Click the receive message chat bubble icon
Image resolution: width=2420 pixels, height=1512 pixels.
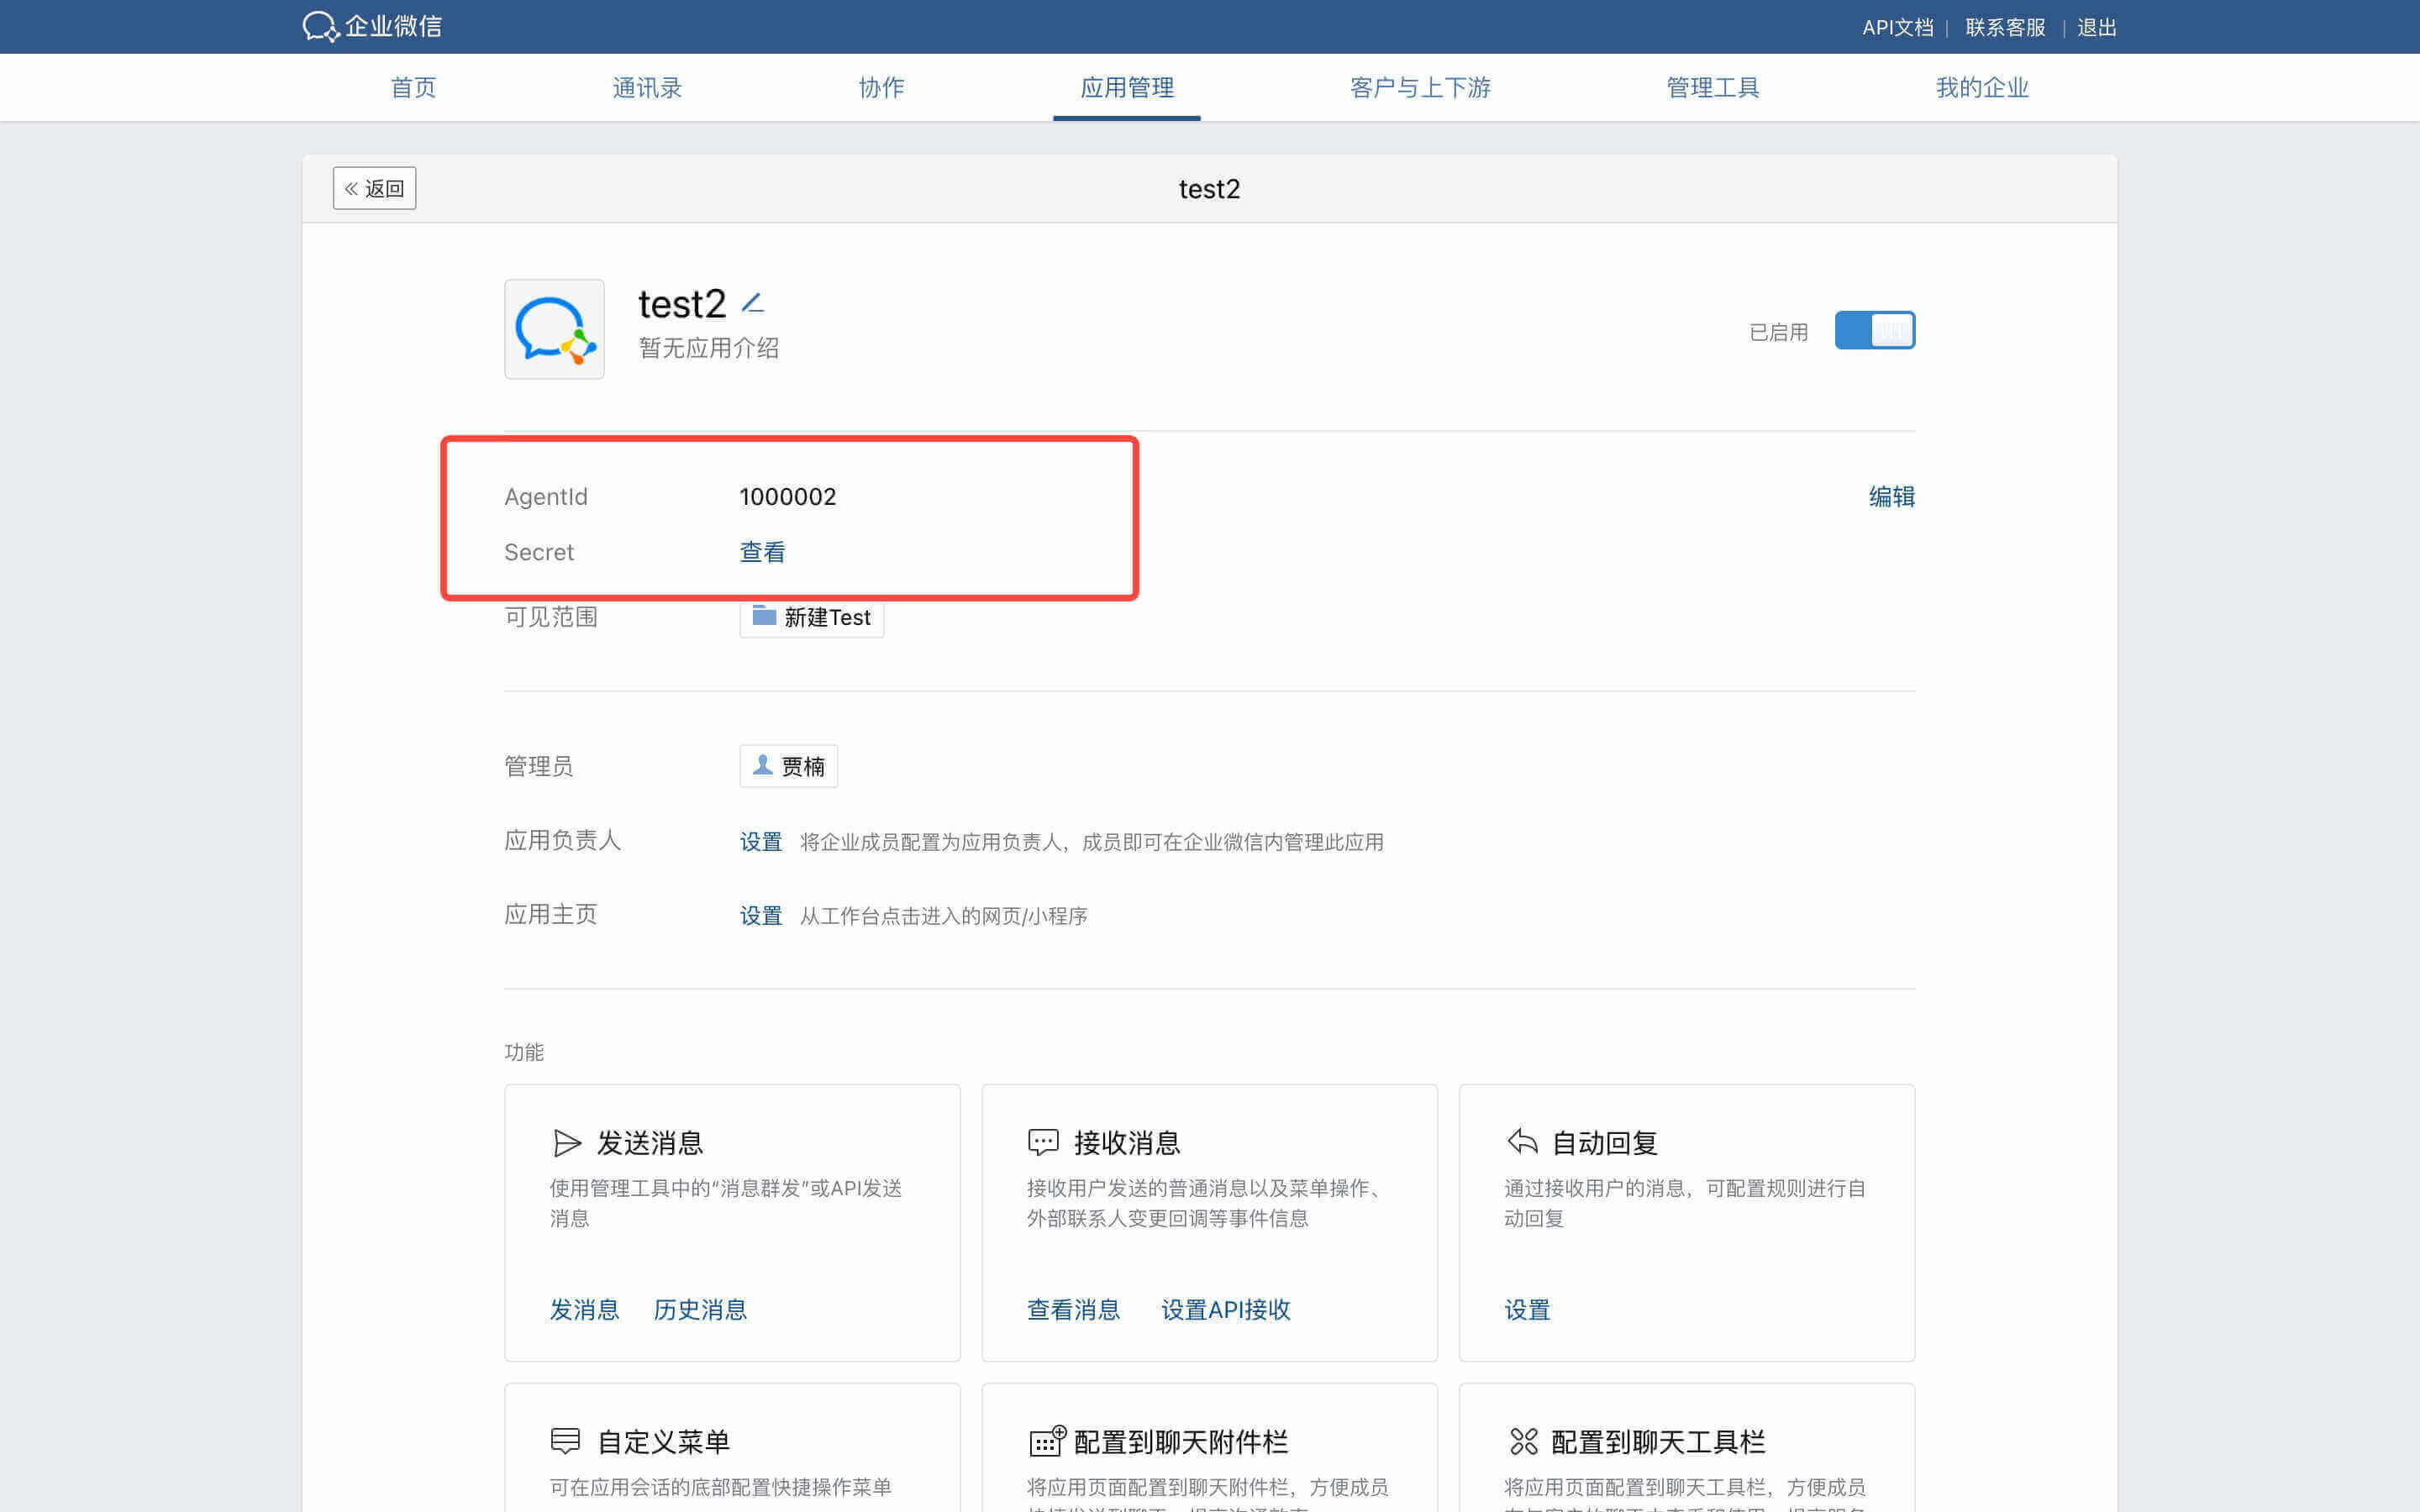pyautogui.click(x=1043, y=1142)
